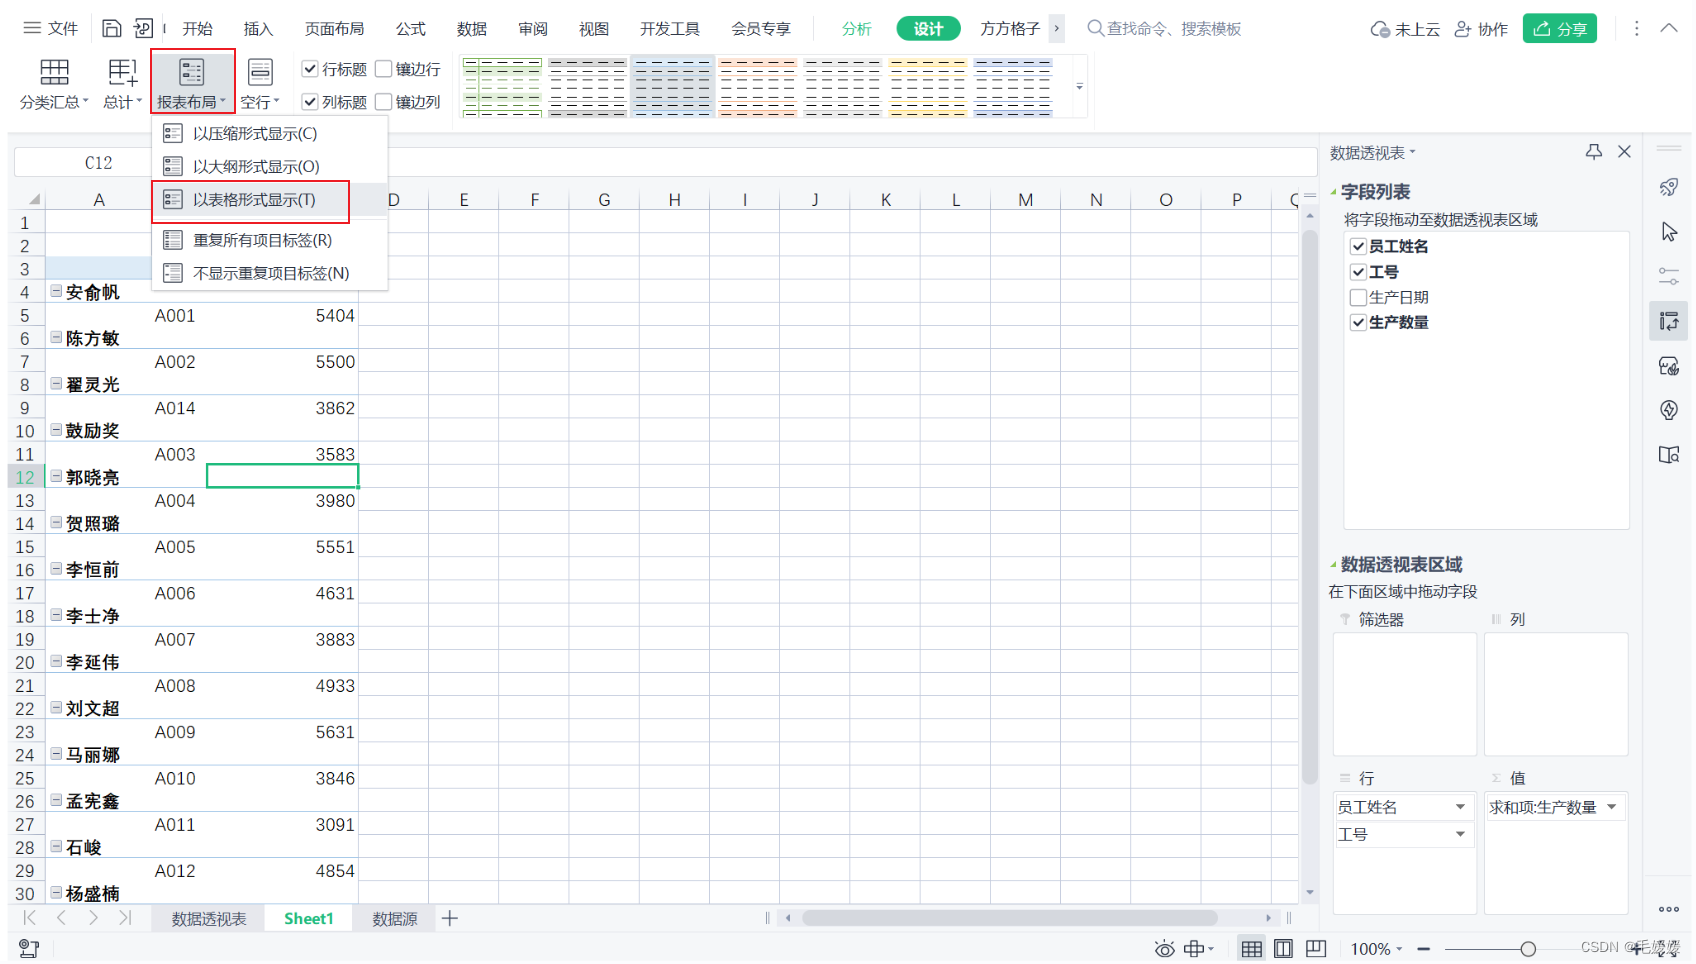This screenshot has height=964, width=1696.
Task: Click the pivot table pane icon in sidebar
Action: pyautogui.click(x=1668, y=321)
